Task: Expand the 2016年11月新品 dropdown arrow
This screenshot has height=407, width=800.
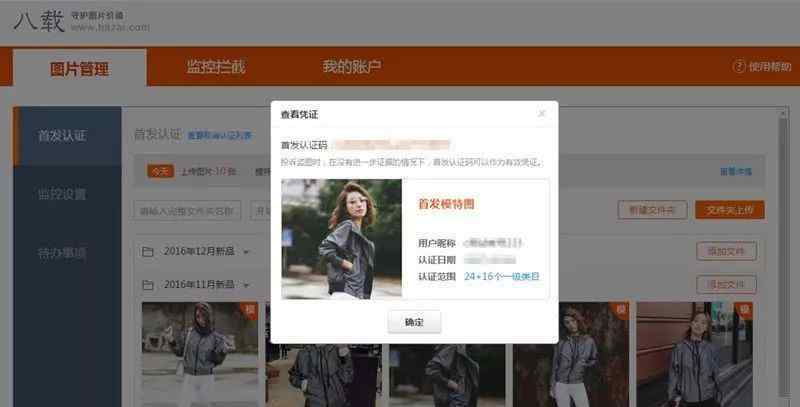Action: coord(246,285)
